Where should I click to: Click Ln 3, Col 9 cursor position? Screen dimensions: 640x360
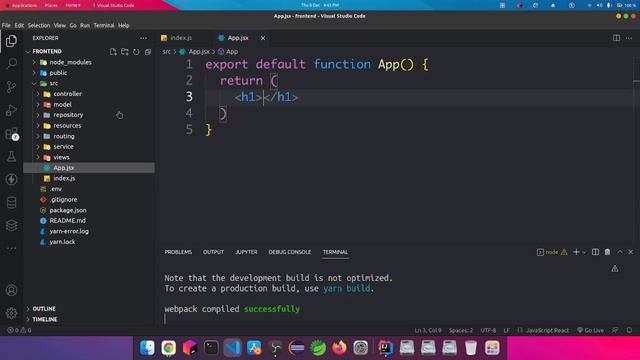pos(428,330)
